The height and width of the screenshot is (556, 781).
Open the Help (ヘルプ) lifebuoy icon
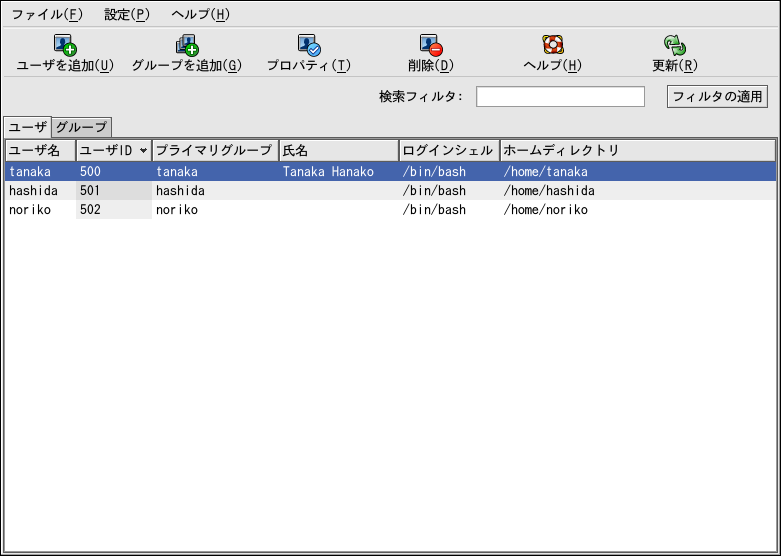pyautogui.click(x=552, y=45)
